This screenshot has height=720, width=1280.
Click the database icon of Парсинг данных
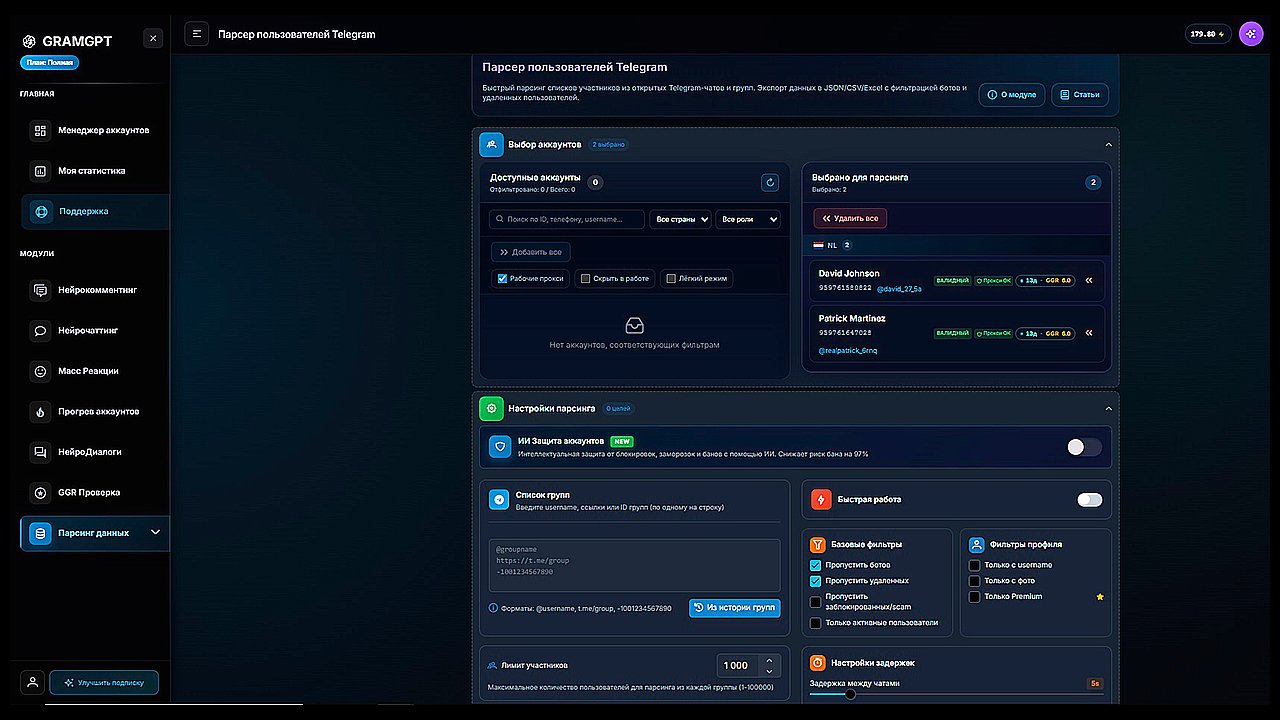40,533
